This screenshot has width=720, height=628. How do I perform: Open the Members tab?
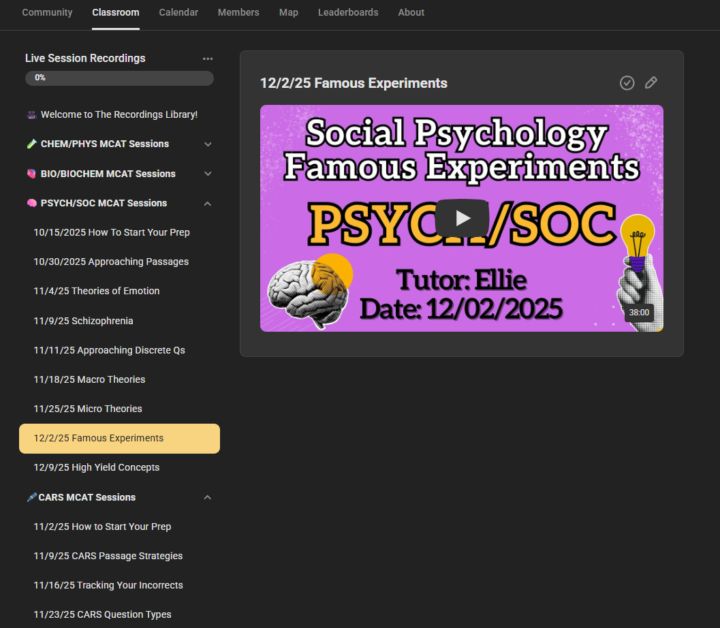(238, 12)
